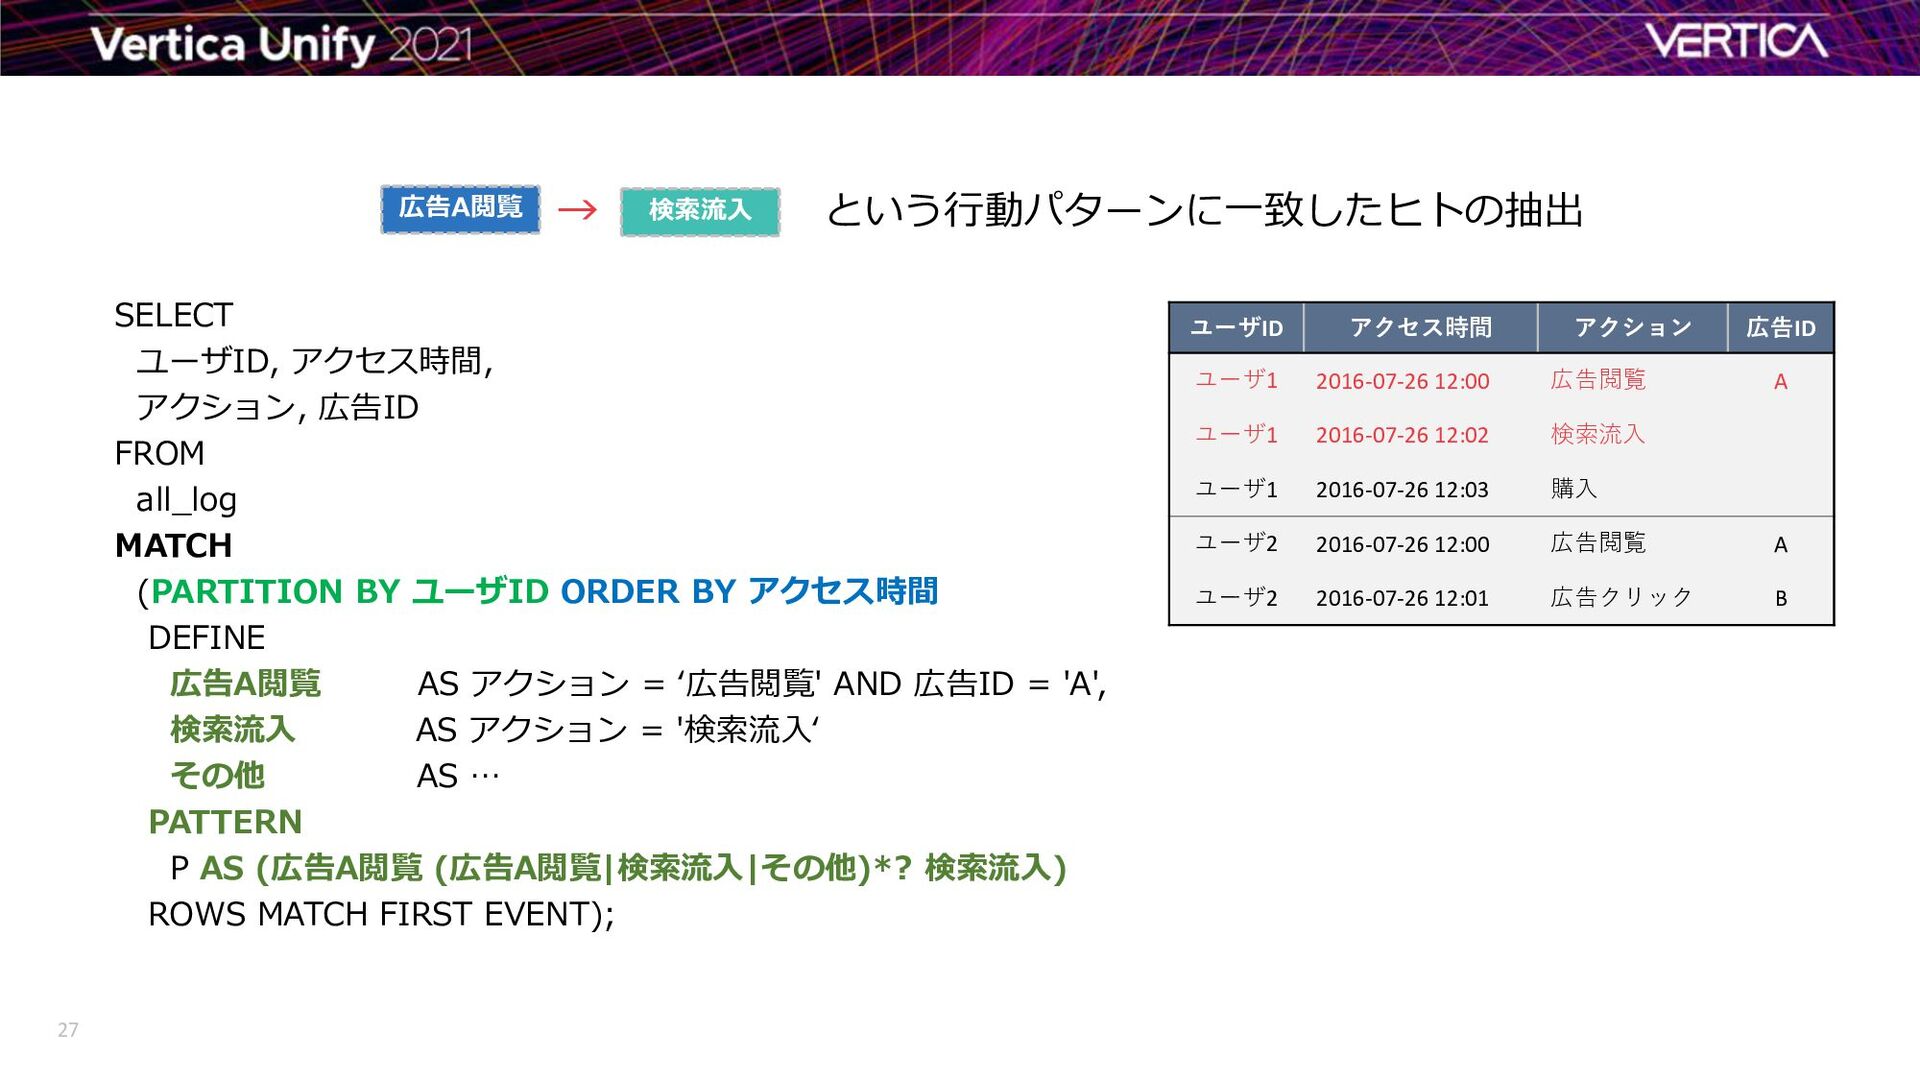Click green 検索流入 definition name
Image resolution: width=1920 pixels, height=1080 pixels.
[x=232, y=729]
